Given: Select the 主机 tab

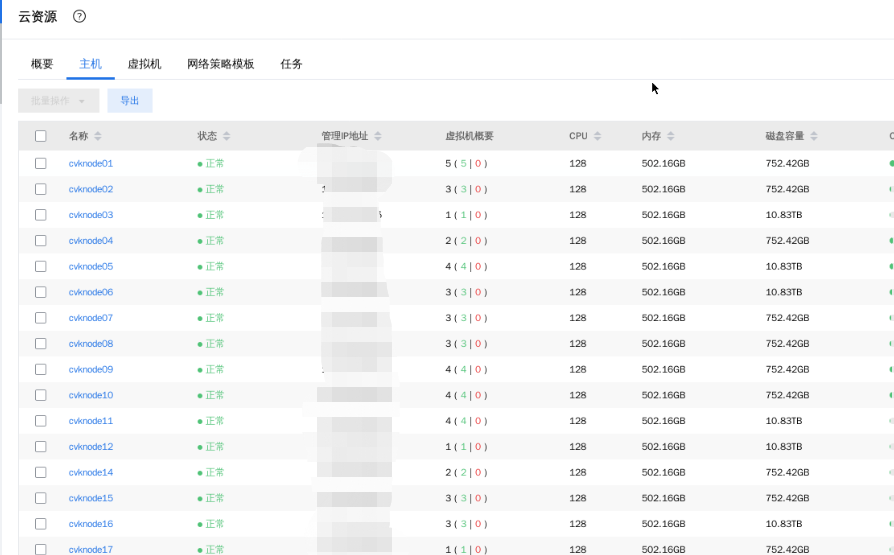Looking at the screenshot, I should [90, 64].
